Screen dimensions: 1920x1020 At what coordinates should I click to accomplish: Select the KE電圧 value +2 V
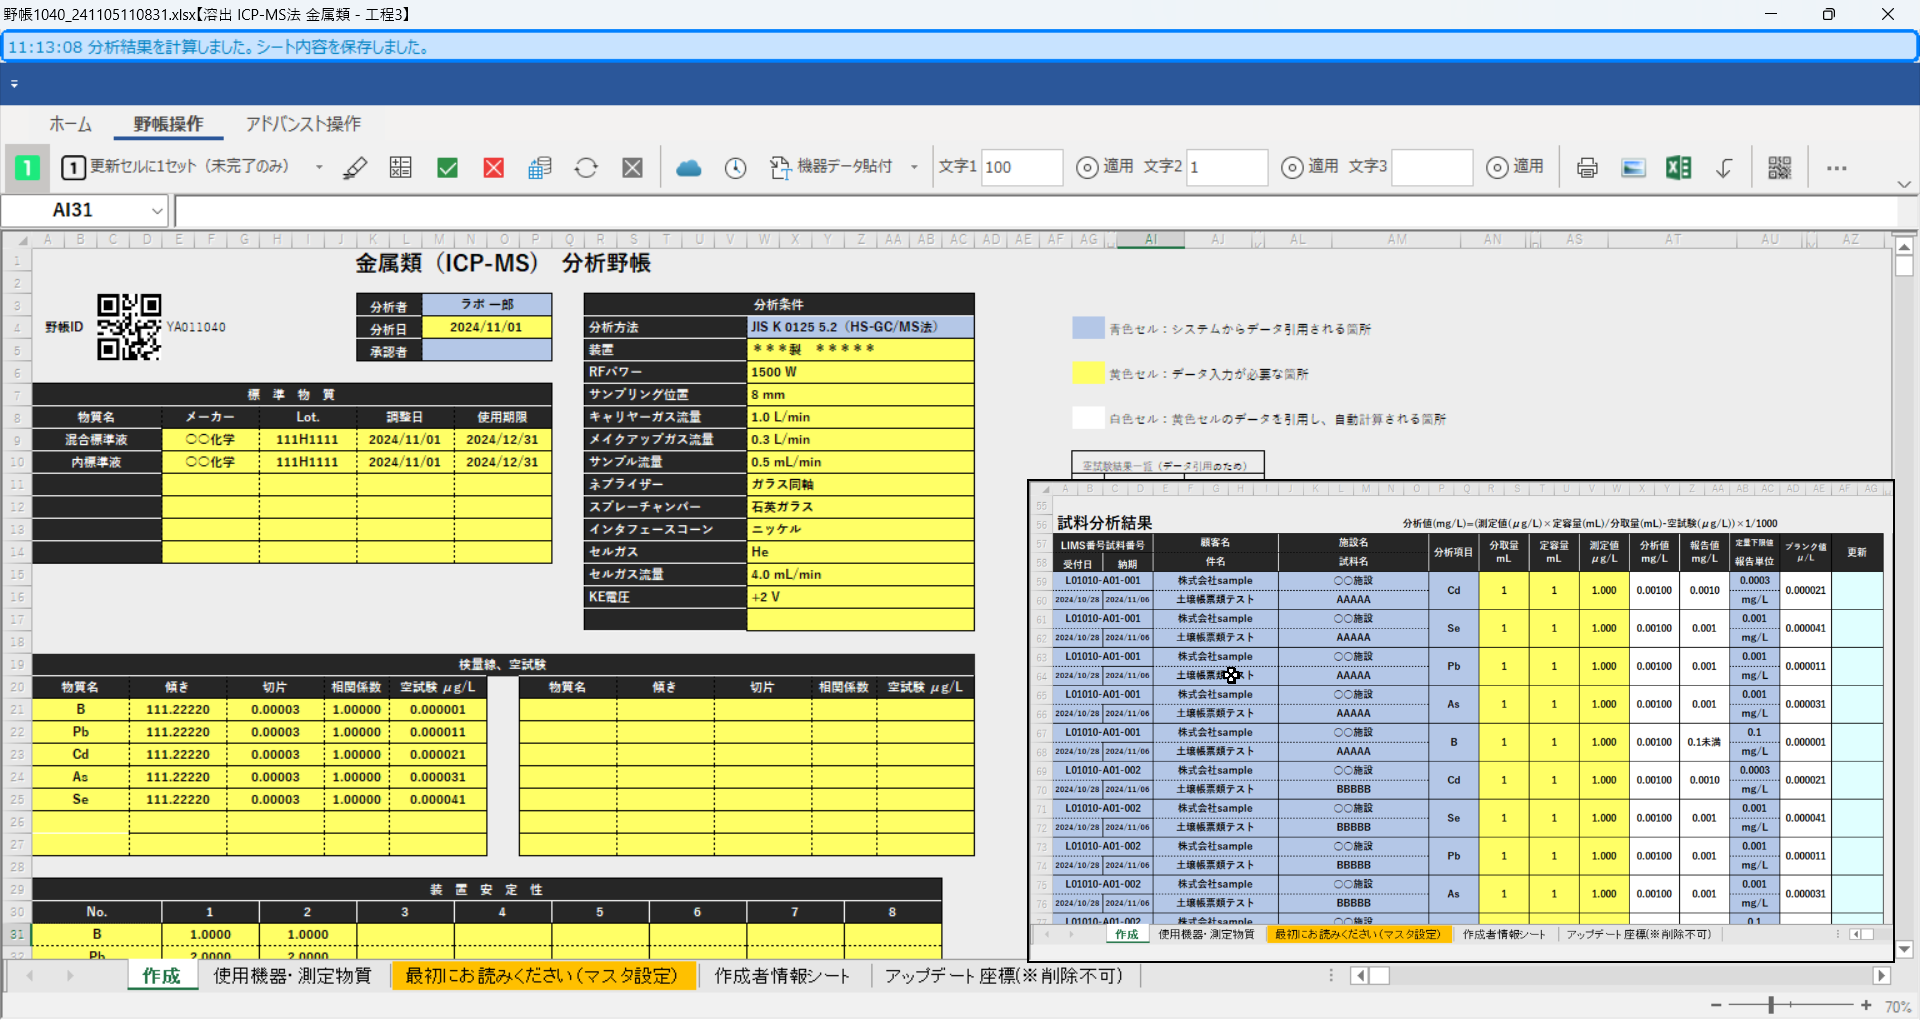(861, 597)
